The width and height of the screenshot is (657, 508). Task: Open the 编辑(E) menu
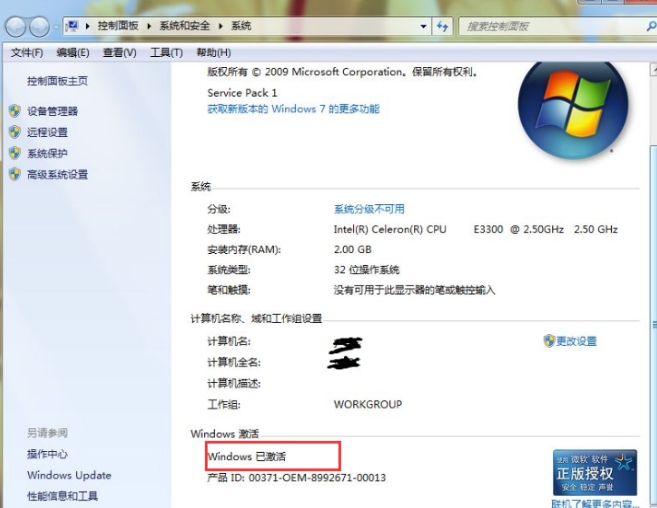click(73, 53)
